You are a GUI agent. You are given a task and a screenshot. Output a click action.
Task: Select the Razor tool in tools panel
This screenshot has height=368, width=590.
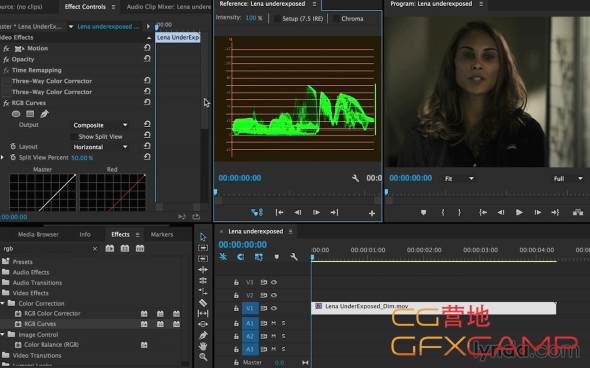203,303
